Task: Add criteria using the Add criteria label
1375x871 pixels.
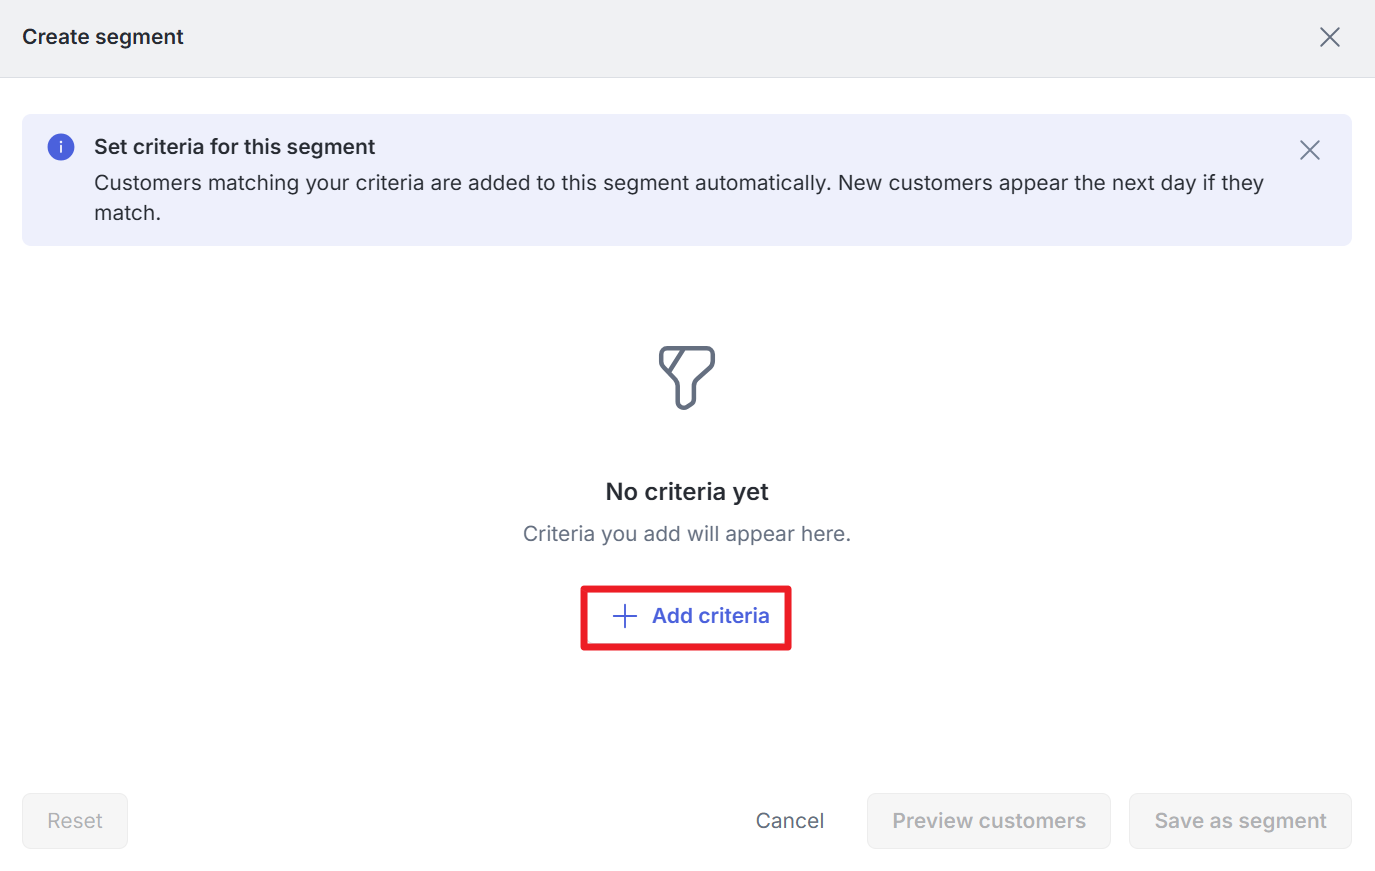Action: 711,616
